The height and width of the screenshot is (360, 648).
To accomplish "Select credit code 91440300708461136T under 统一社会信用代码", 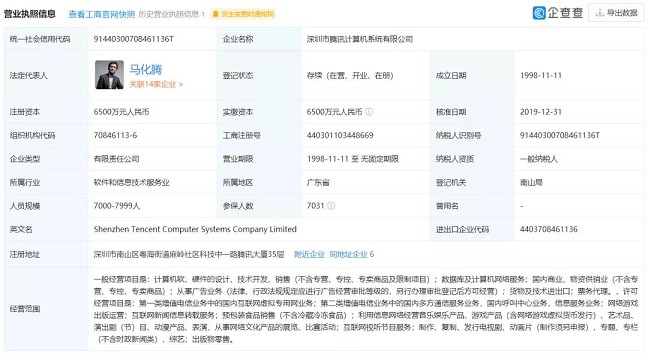I will tap(133, 39).
